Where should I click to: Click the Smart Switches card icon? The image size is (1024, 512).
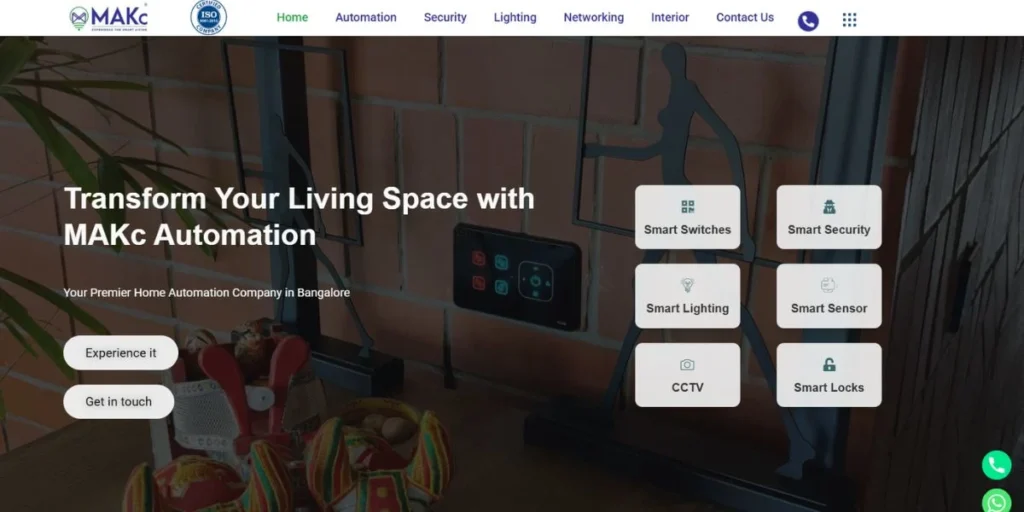tap(688, 207)
